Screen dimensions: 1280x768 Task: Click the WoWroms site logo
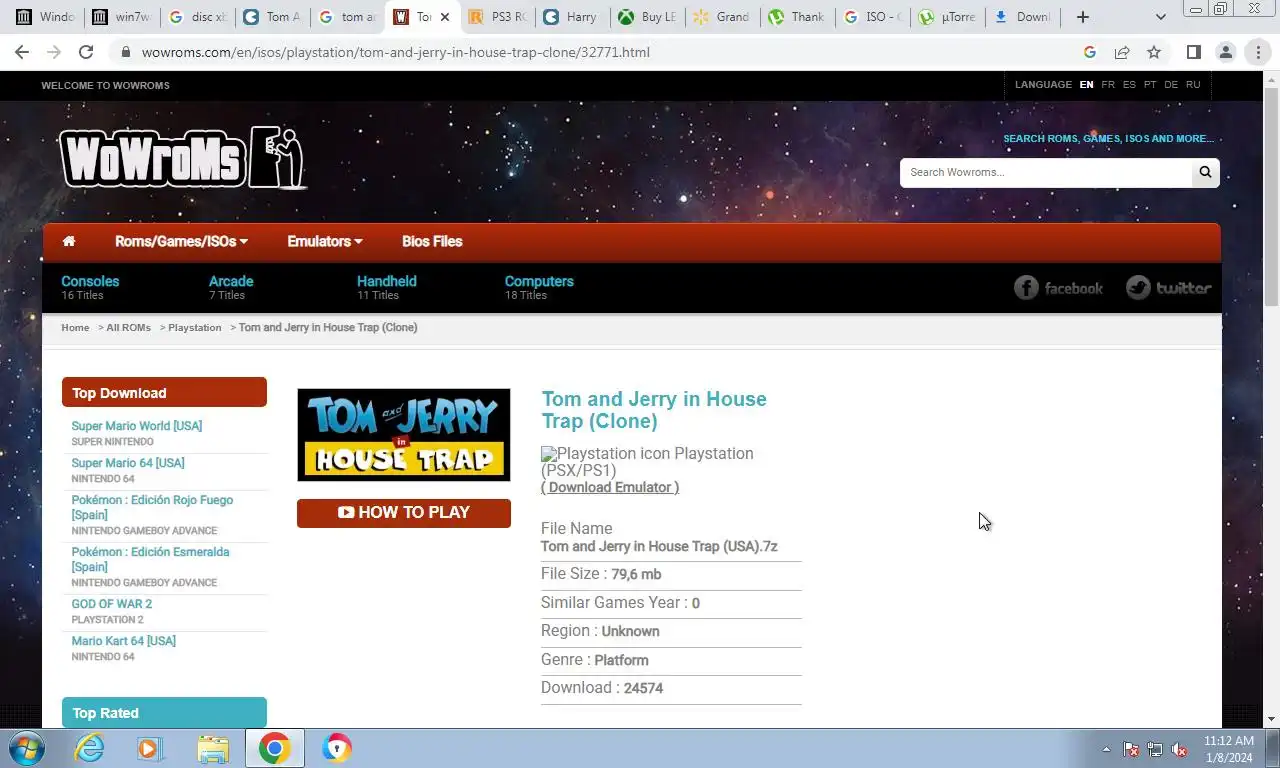coord(182,158)
